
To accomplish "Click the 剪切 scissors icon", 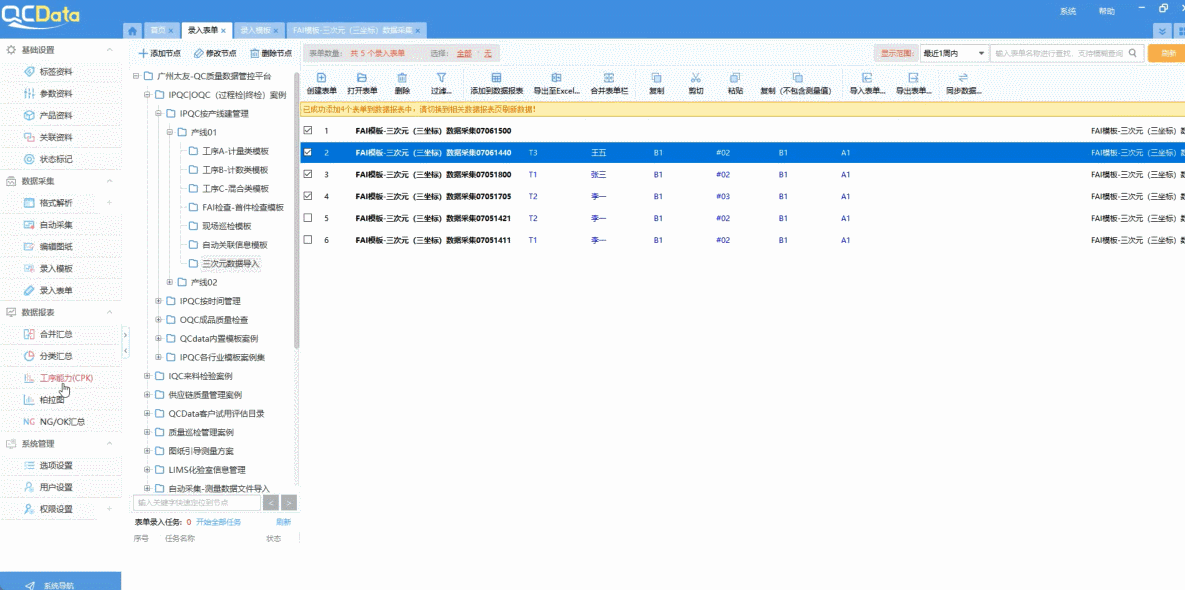I will [x=696, y=78].
